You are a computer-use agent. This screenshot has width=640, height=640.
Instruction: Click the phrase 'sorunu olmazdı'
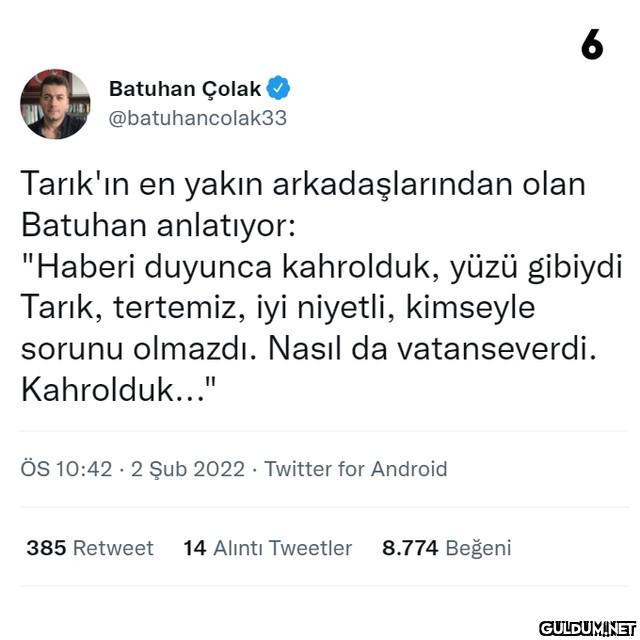139,349
